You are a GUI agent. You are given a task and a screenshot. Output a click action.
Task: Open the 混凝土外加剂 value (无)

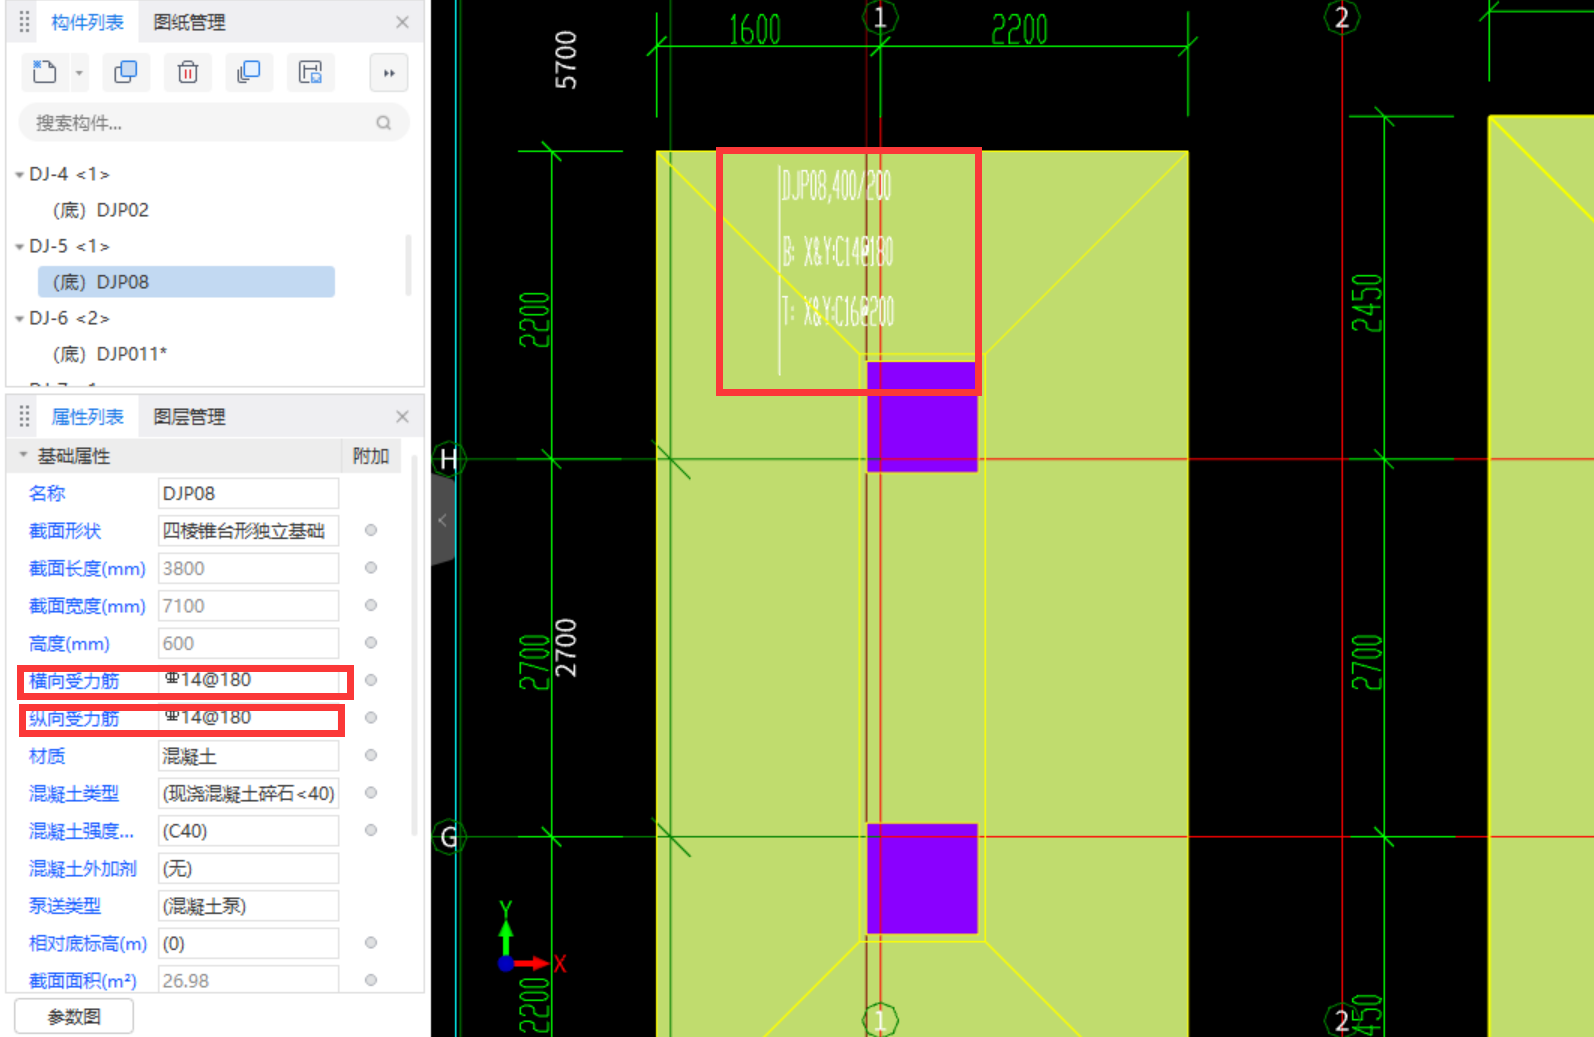[248, 869]
